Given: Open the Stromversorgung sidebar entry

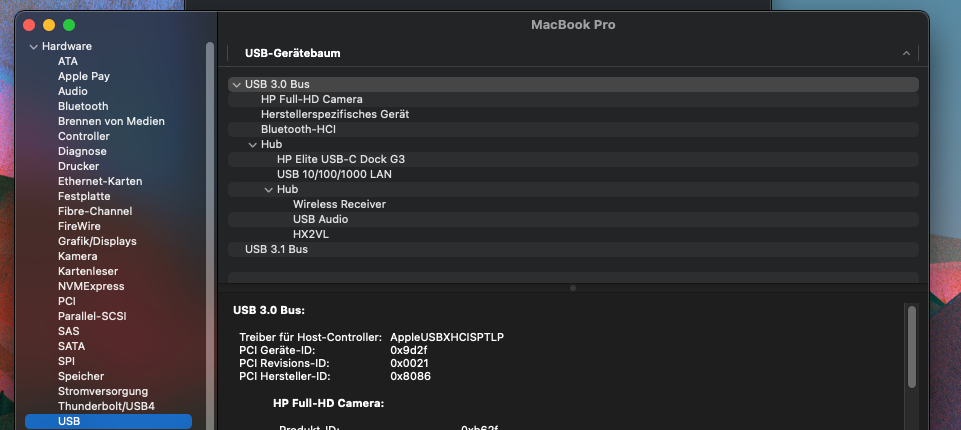Looking at the screenshot, I should coord(102,391).
